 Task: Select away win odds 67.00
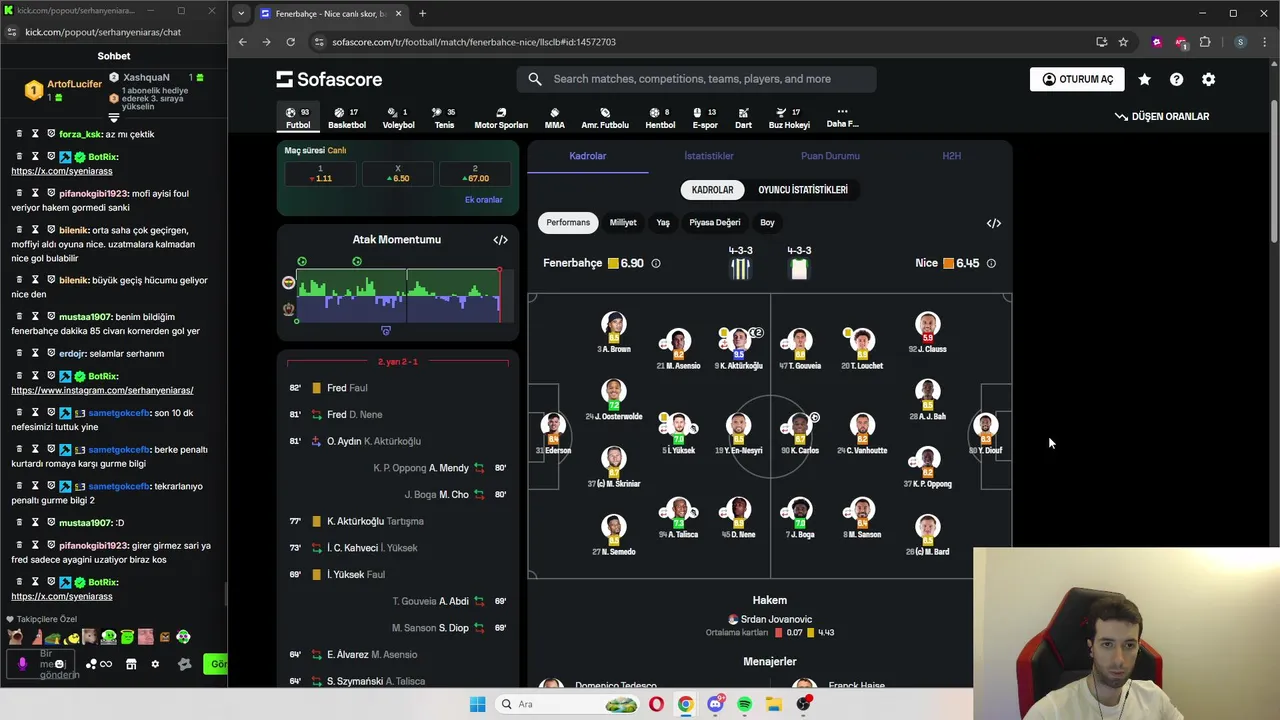[x=475, y=173]
